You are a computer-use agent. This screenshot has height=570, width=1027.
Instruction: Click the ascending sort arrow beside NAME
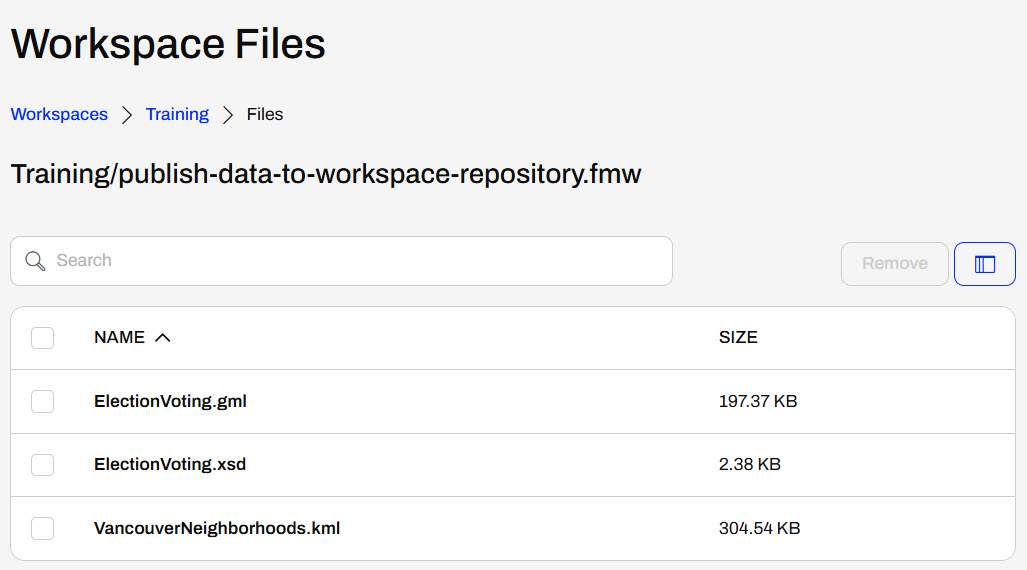pos(163,338)
